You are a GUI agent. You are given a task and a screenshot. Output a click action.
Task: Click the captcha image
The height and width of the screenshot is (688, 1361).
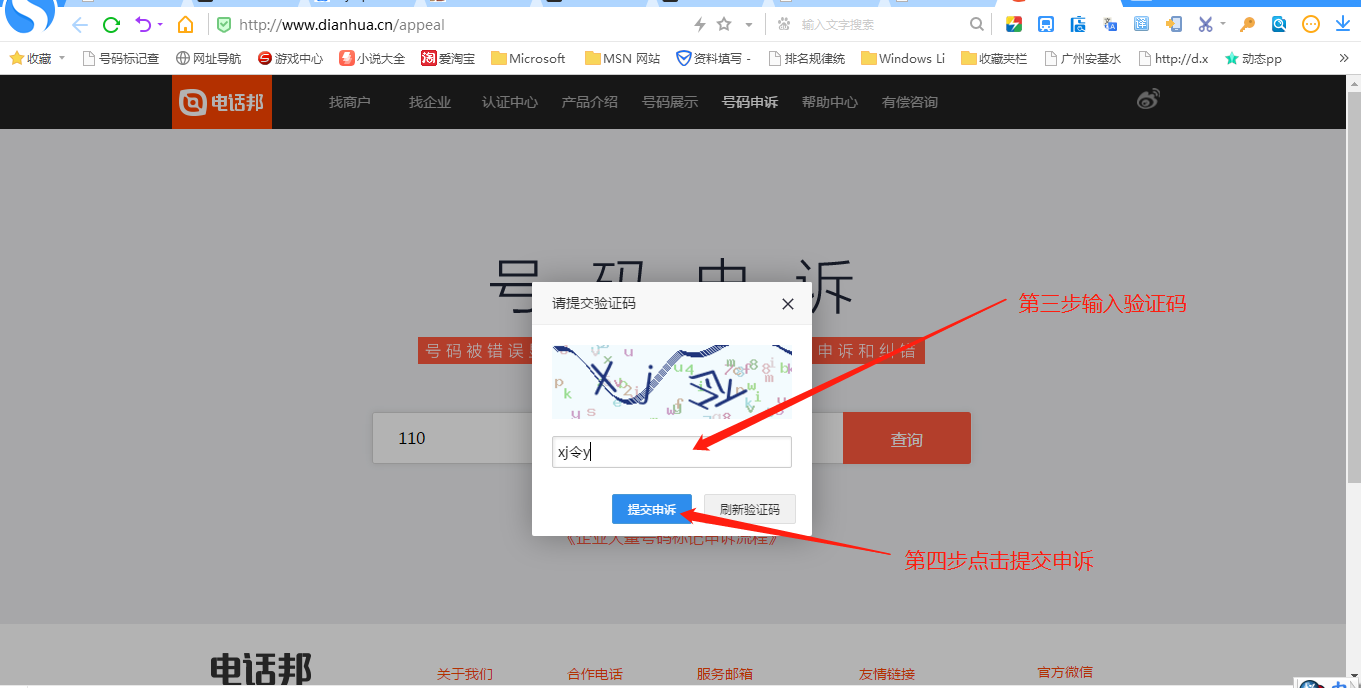(x=671, y=382)
